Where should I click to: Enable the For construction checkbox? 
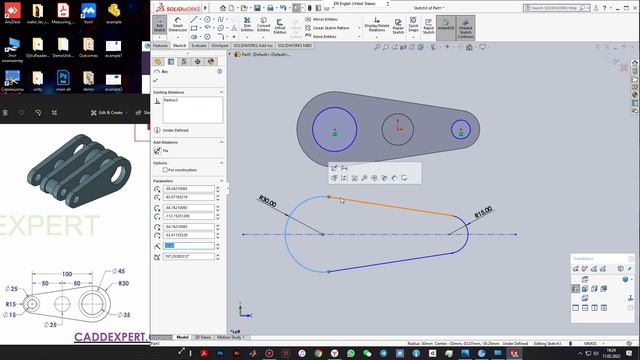(165, 170)
